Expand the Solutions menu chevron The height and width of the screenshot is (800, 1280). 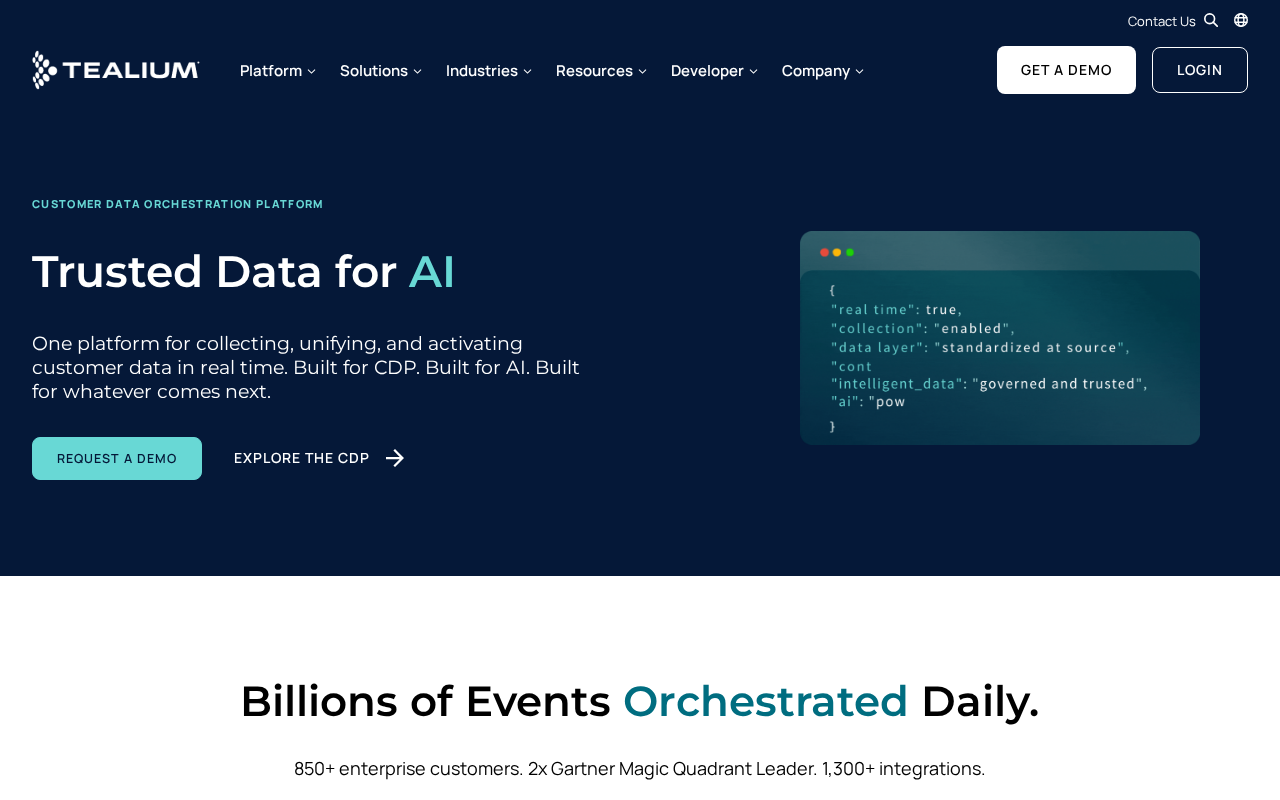click(x=417, y=71)
